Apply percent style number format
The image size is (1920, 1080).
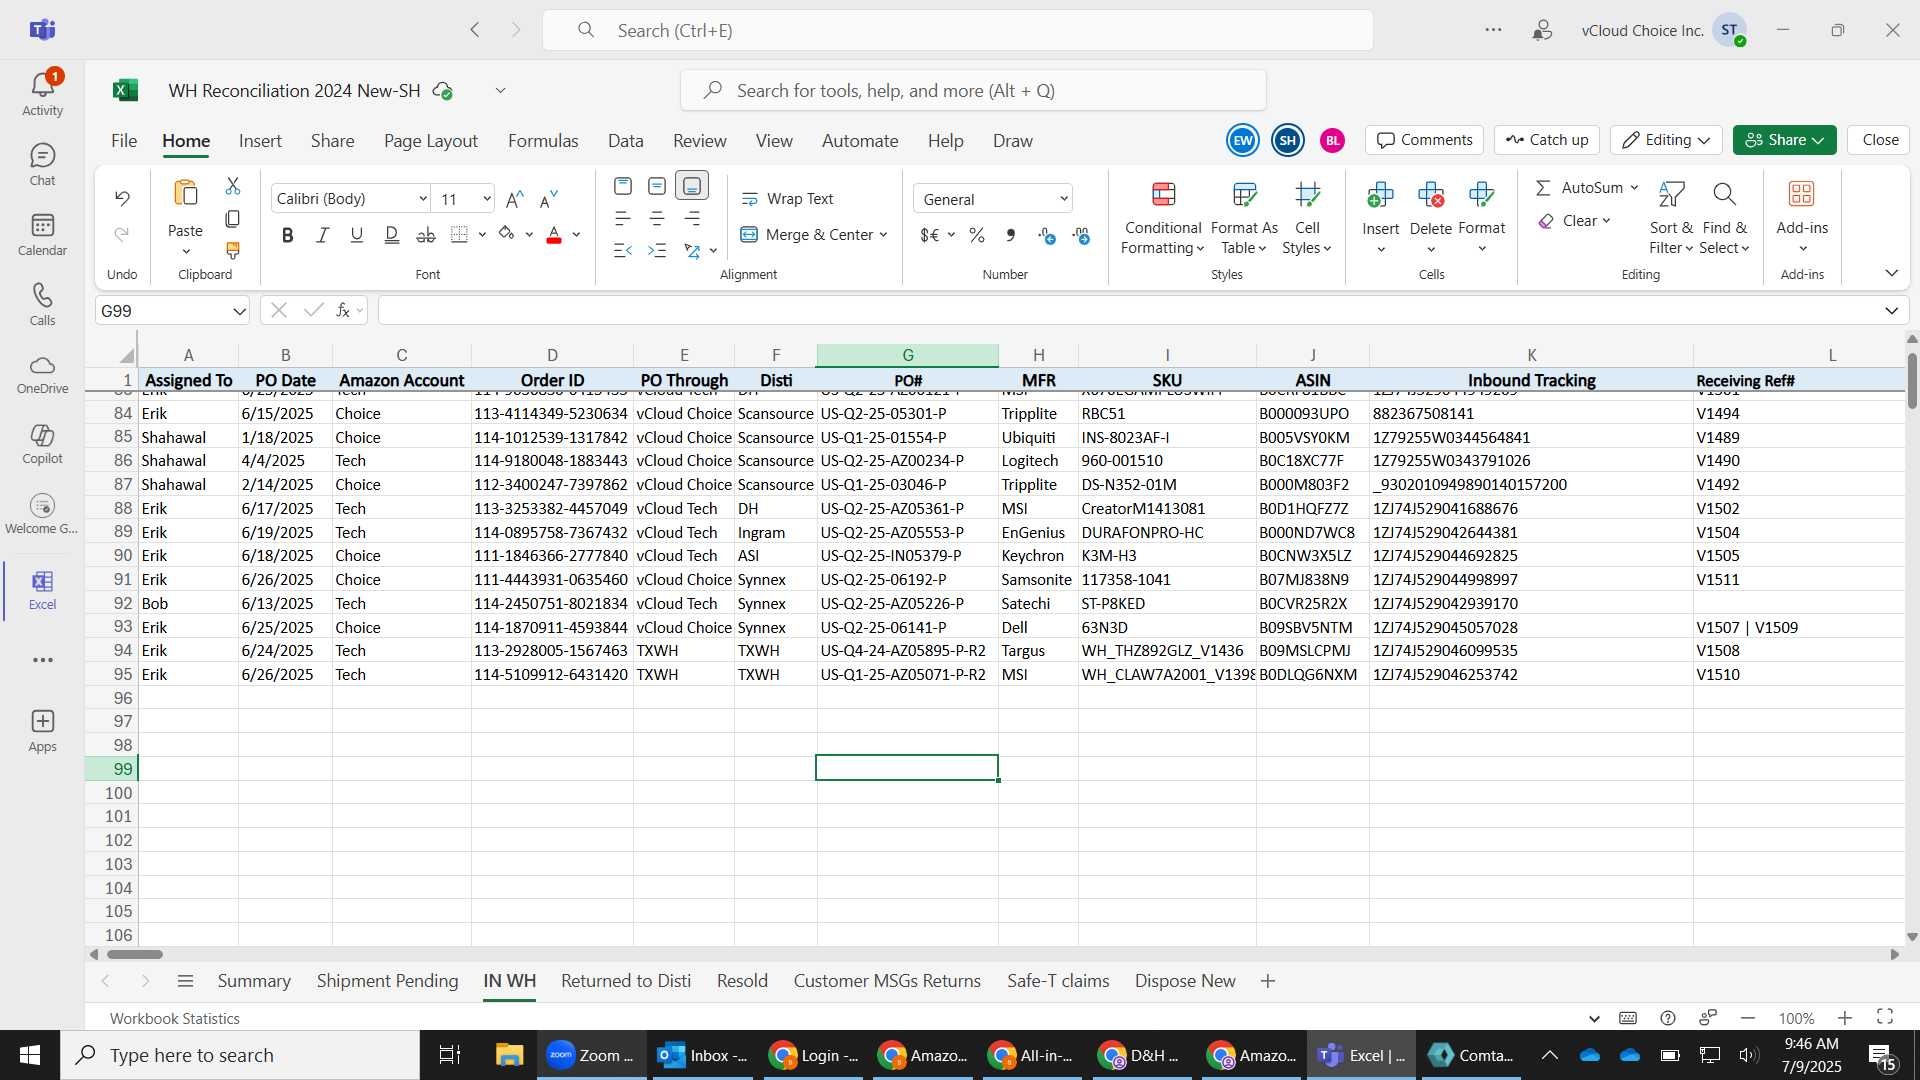pos(977,235)
